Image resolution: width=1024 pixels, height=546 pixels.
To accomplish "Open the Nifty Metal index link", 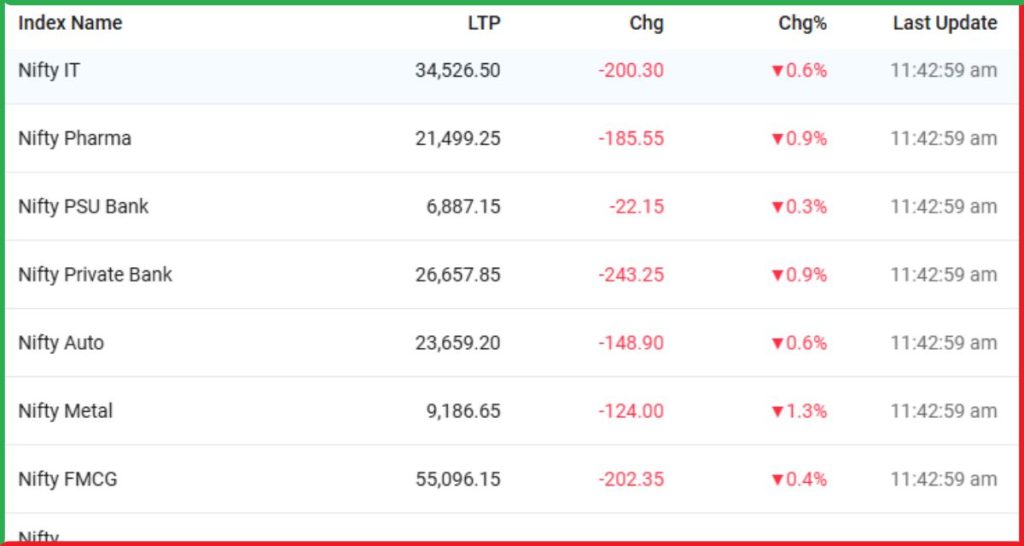I will 65,411.
